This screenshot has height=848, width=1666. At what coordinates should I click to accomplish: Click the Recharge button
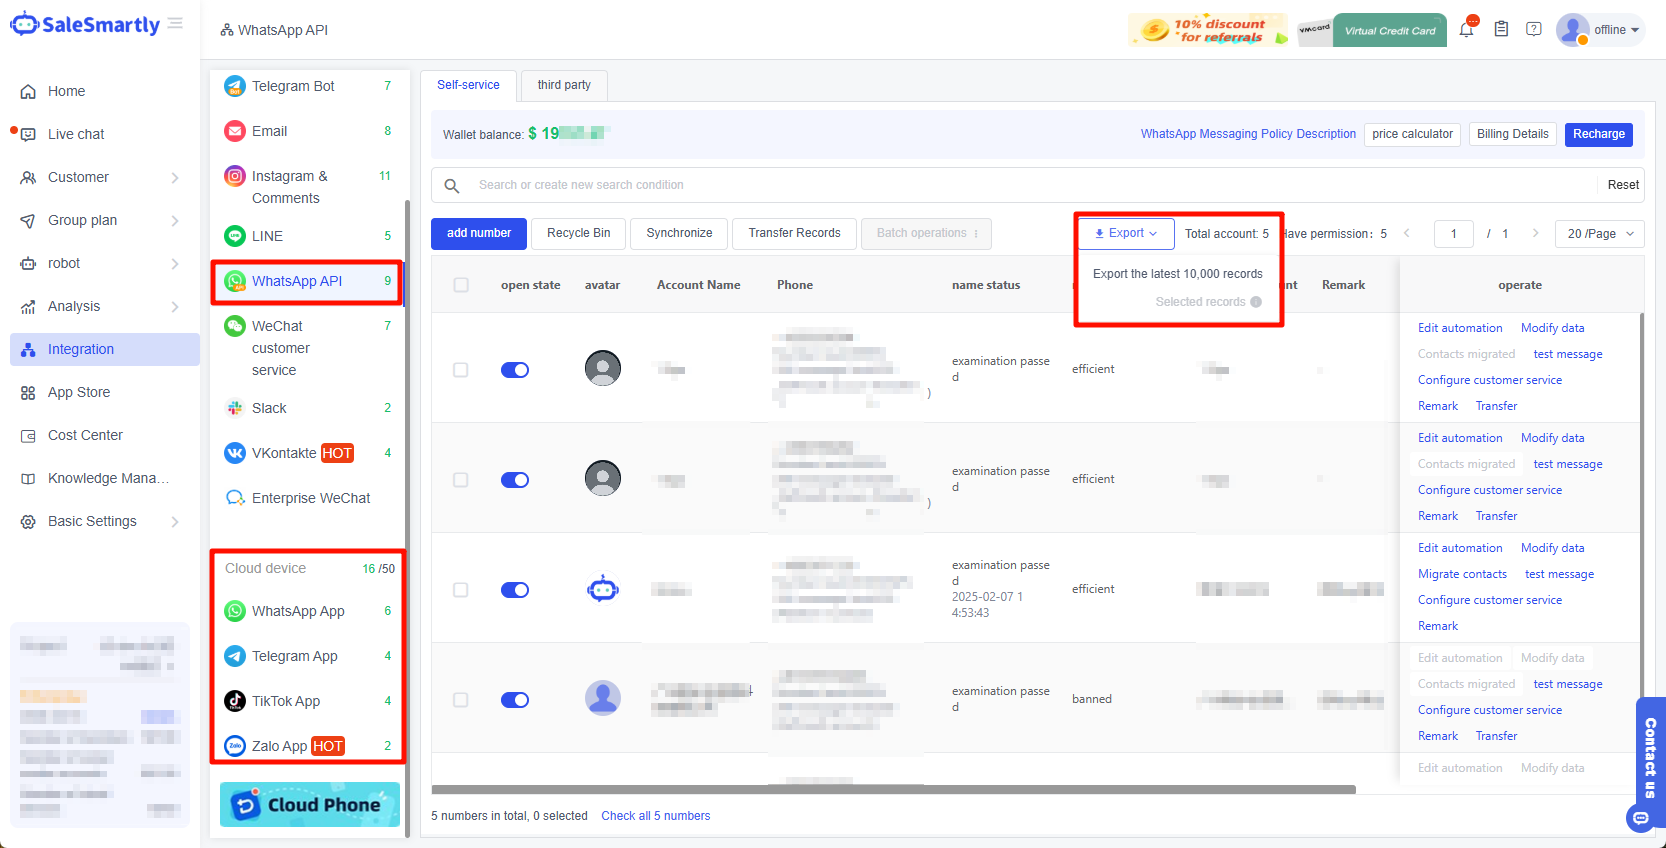pyautogui.click(x=1599, y=134)
